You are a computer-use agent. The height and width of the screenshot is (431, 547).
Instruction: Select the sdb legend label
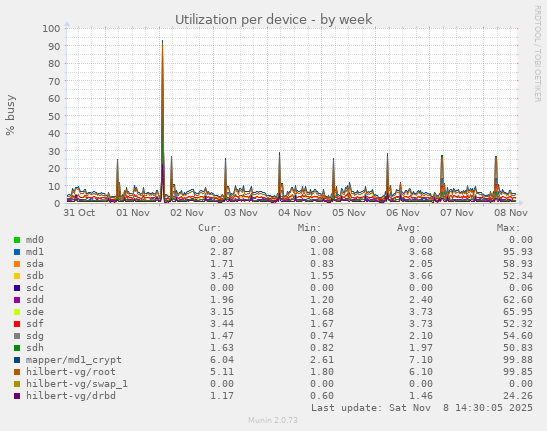(35, 276)
